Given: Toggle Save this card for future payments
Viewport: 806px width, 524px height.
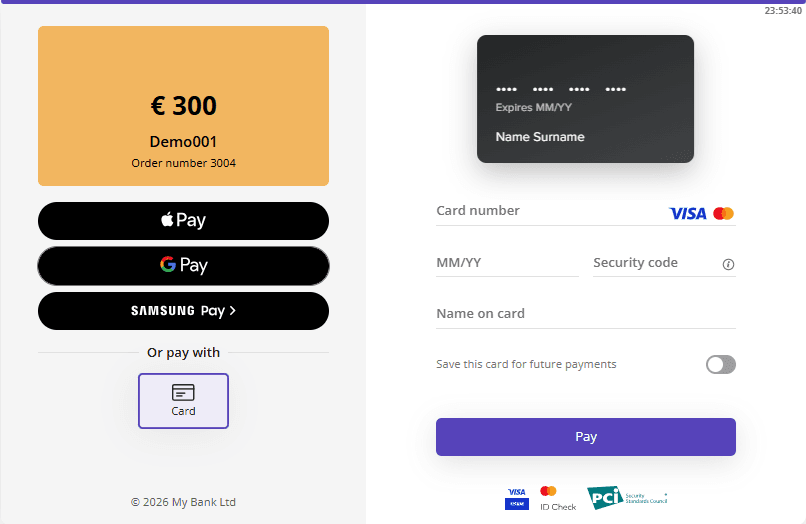Looking at the screenshot, I should [720, 364].
